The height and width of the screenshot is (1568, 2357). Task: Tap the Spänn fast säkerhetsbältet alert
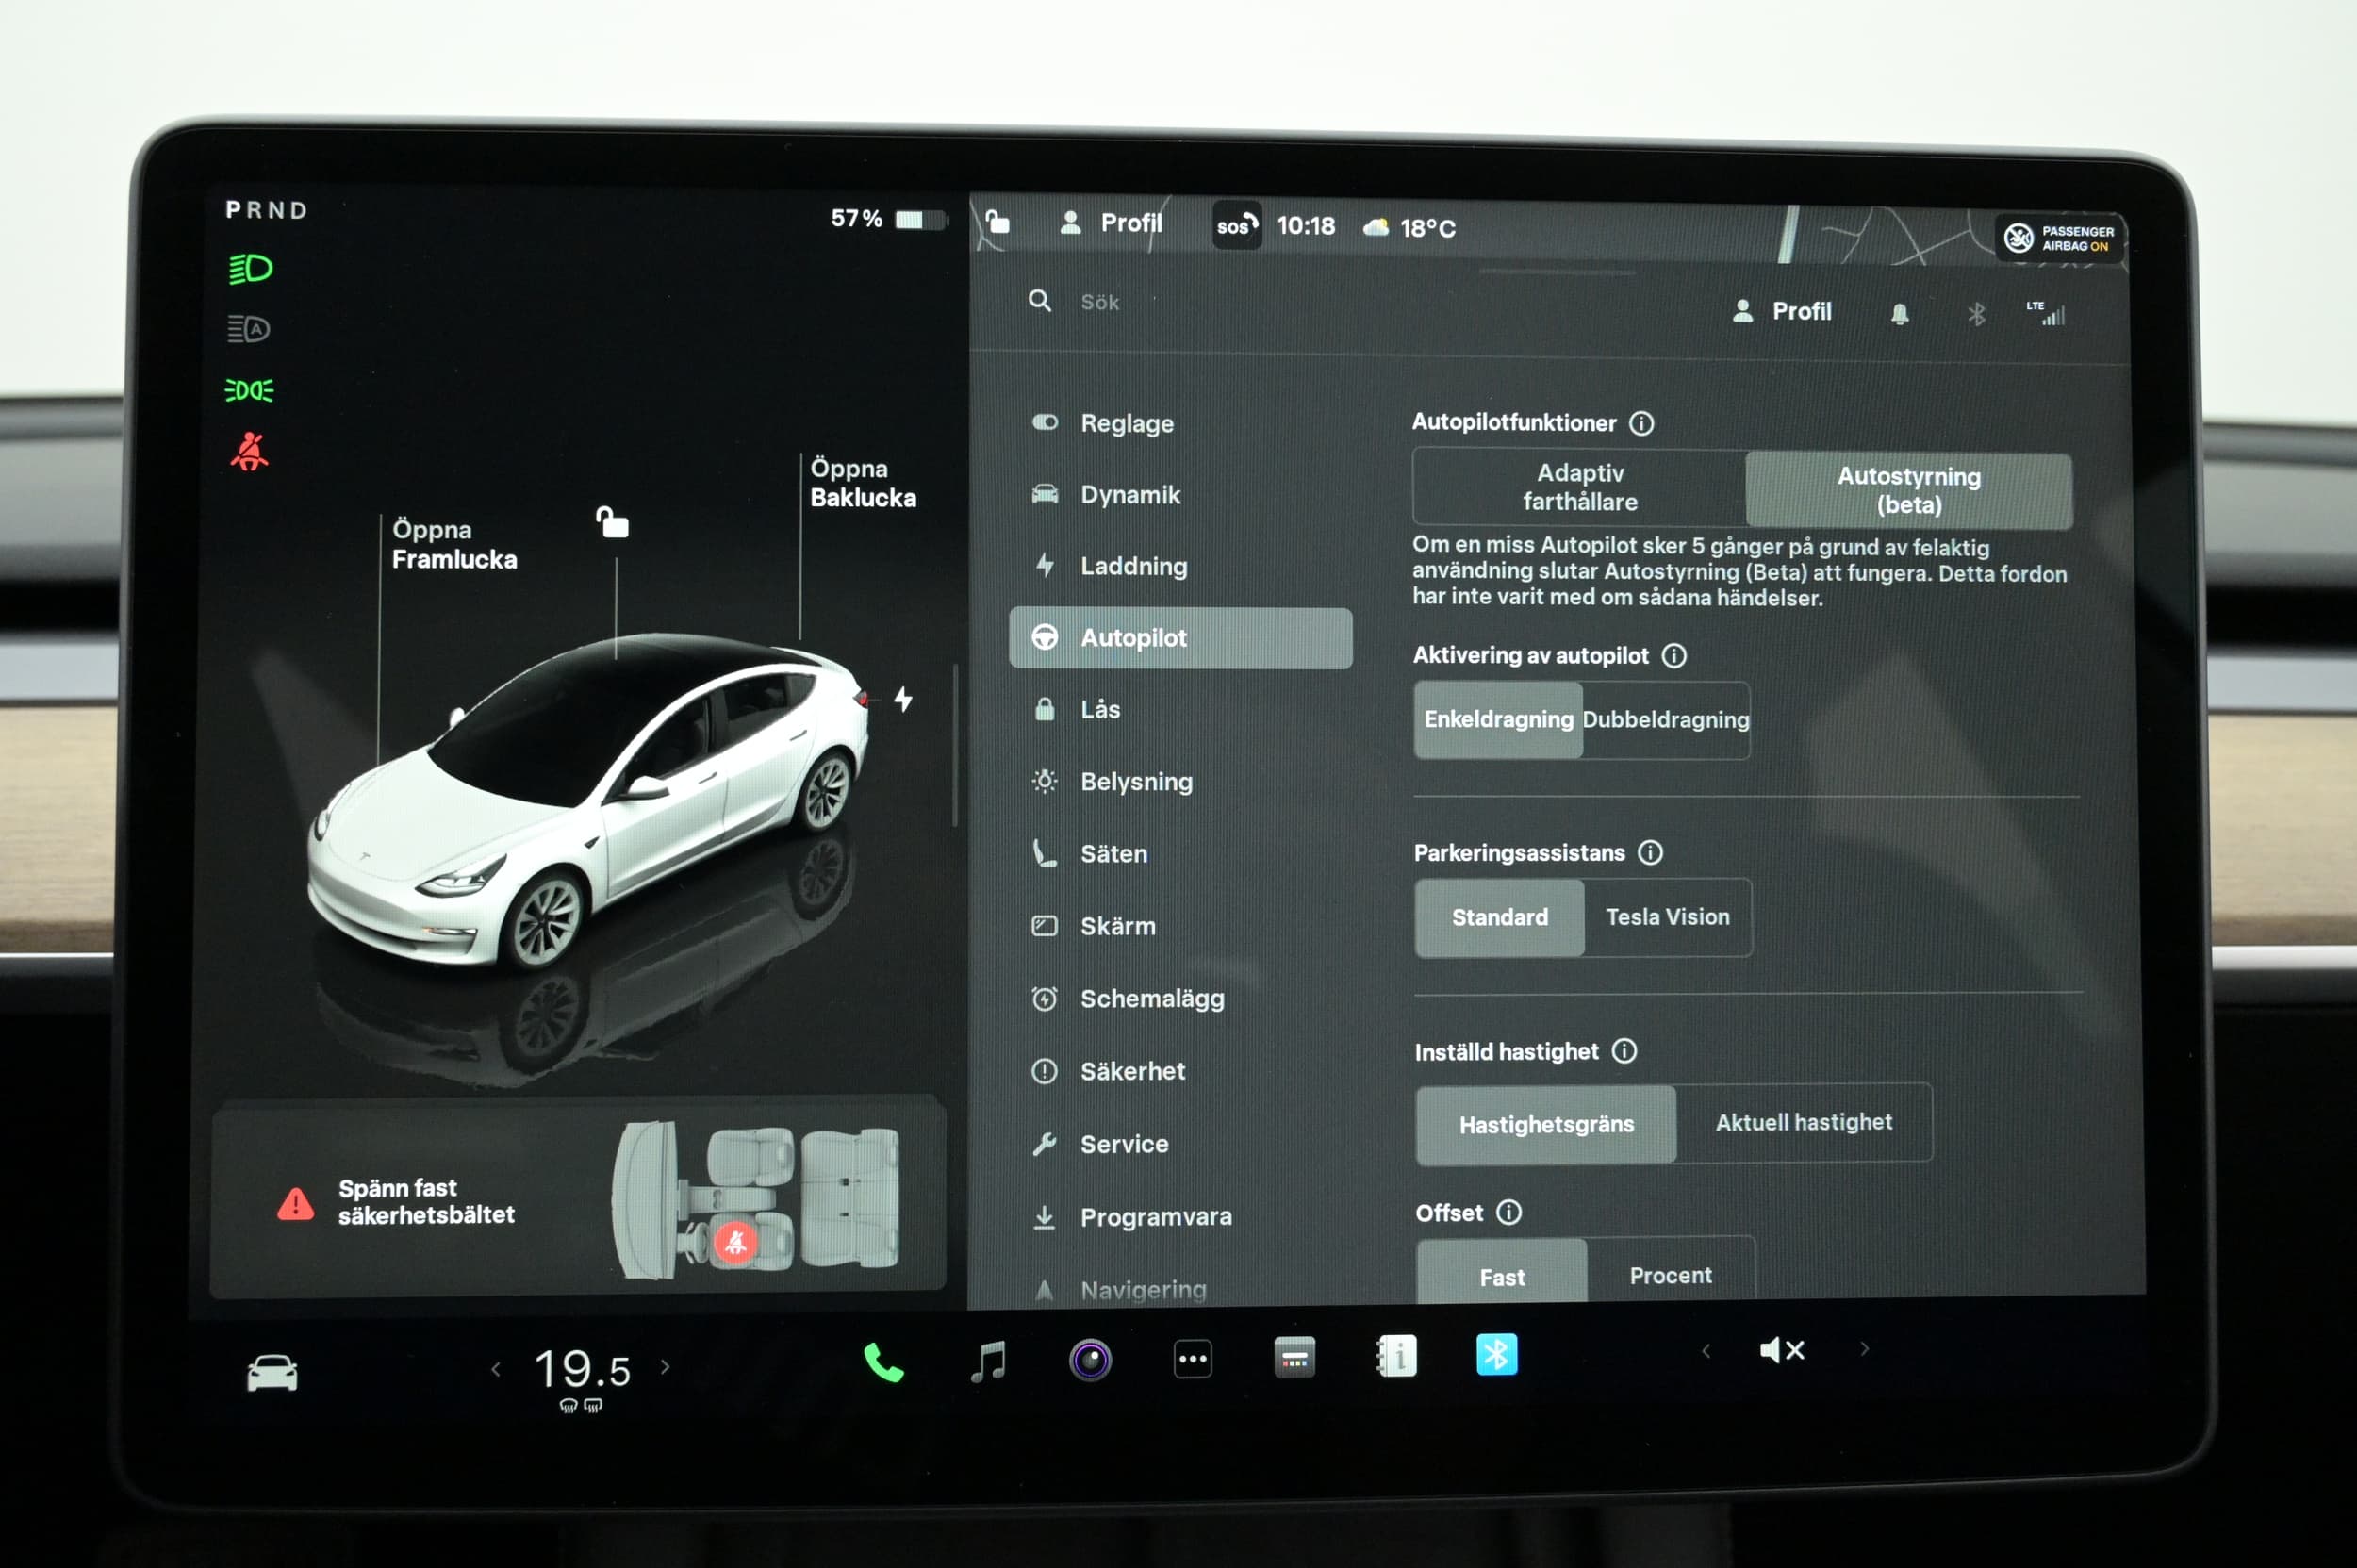578,1200
